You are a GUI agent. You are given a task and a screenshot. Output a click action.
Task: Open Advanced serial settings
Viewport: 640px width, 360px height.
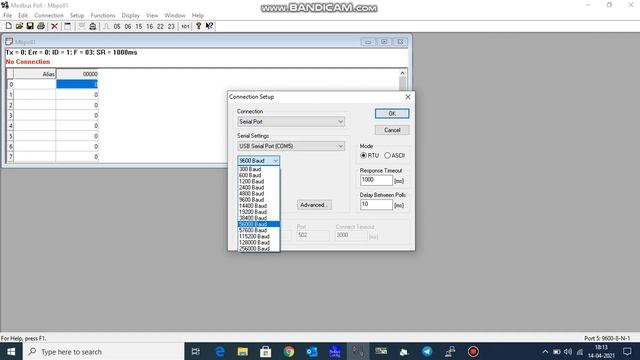pyautogui.click(x=314, y=205)
